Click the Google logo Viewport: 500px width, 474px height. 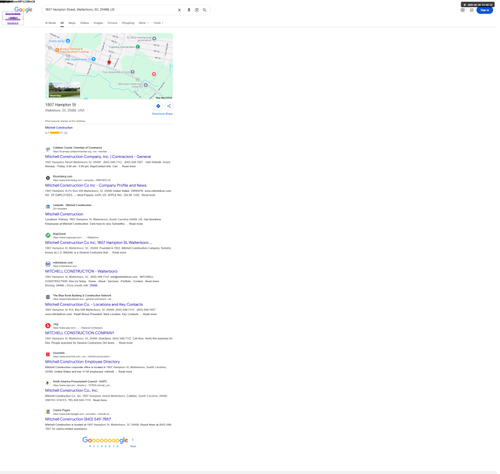tap(23, 10)
